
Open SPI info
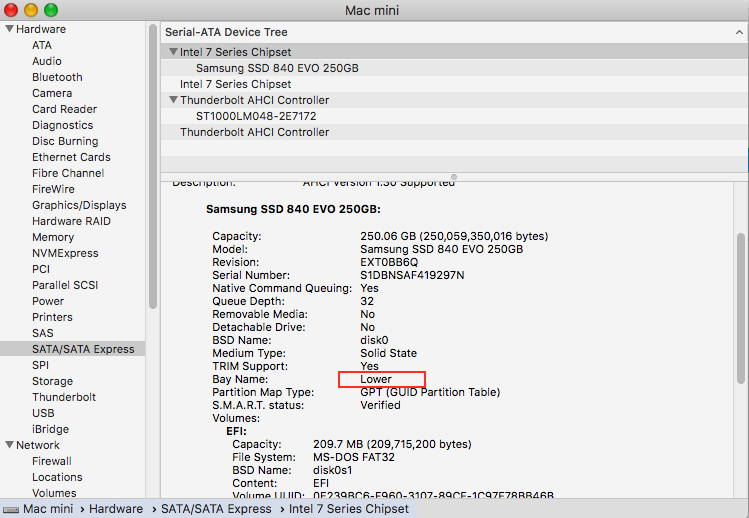coord(41,366)
